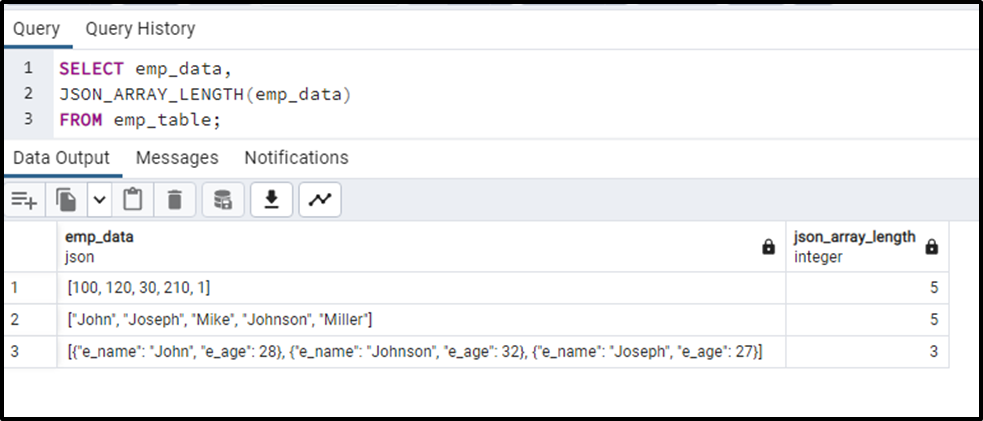Click the Save data changes database icon
The height and width of the screenshot is (421, 983).
pos(223,200)
